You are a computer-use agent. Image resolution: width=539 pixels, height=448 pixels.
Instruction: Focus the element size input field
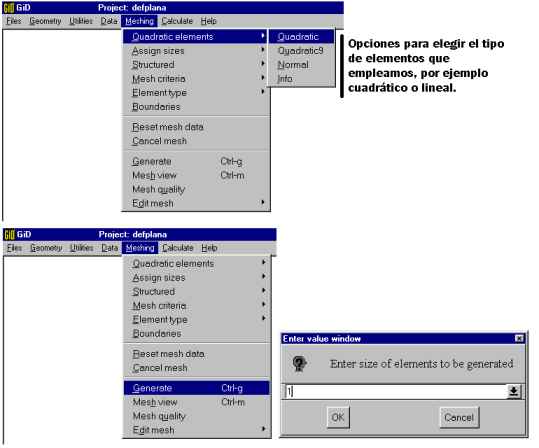click(x=396, y=391)
